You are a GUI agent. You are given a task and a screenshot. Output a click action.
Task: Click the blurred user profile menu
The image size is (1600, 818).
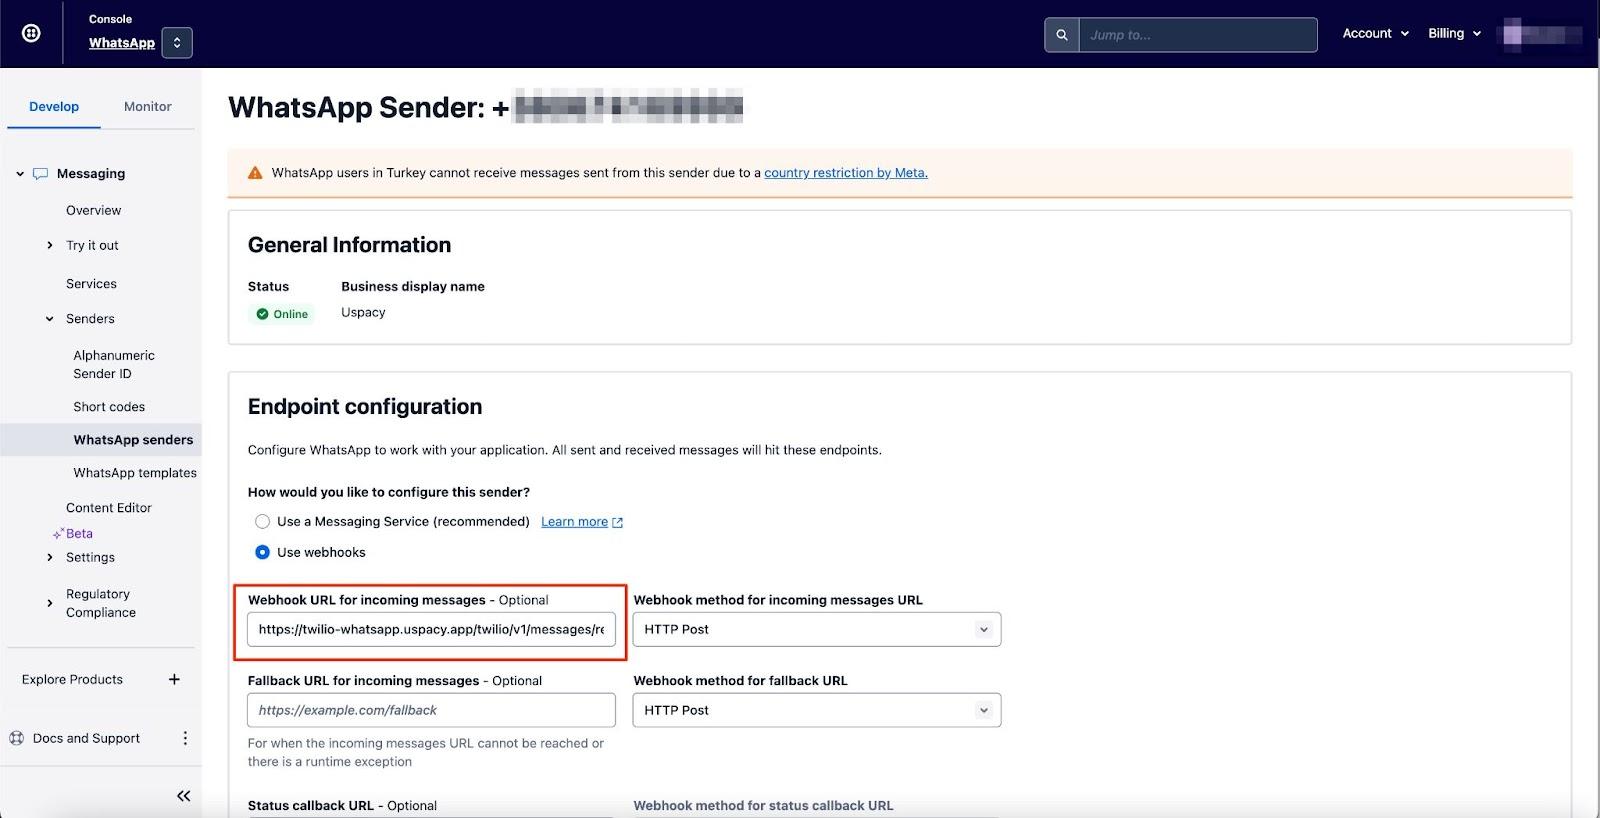point(1541,34)
